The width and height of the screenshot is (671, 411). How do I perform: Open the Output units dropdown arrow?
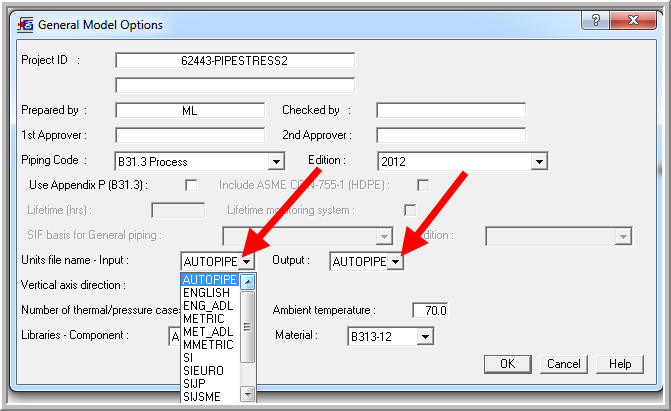pyautogui.click(x=396, y=262)
